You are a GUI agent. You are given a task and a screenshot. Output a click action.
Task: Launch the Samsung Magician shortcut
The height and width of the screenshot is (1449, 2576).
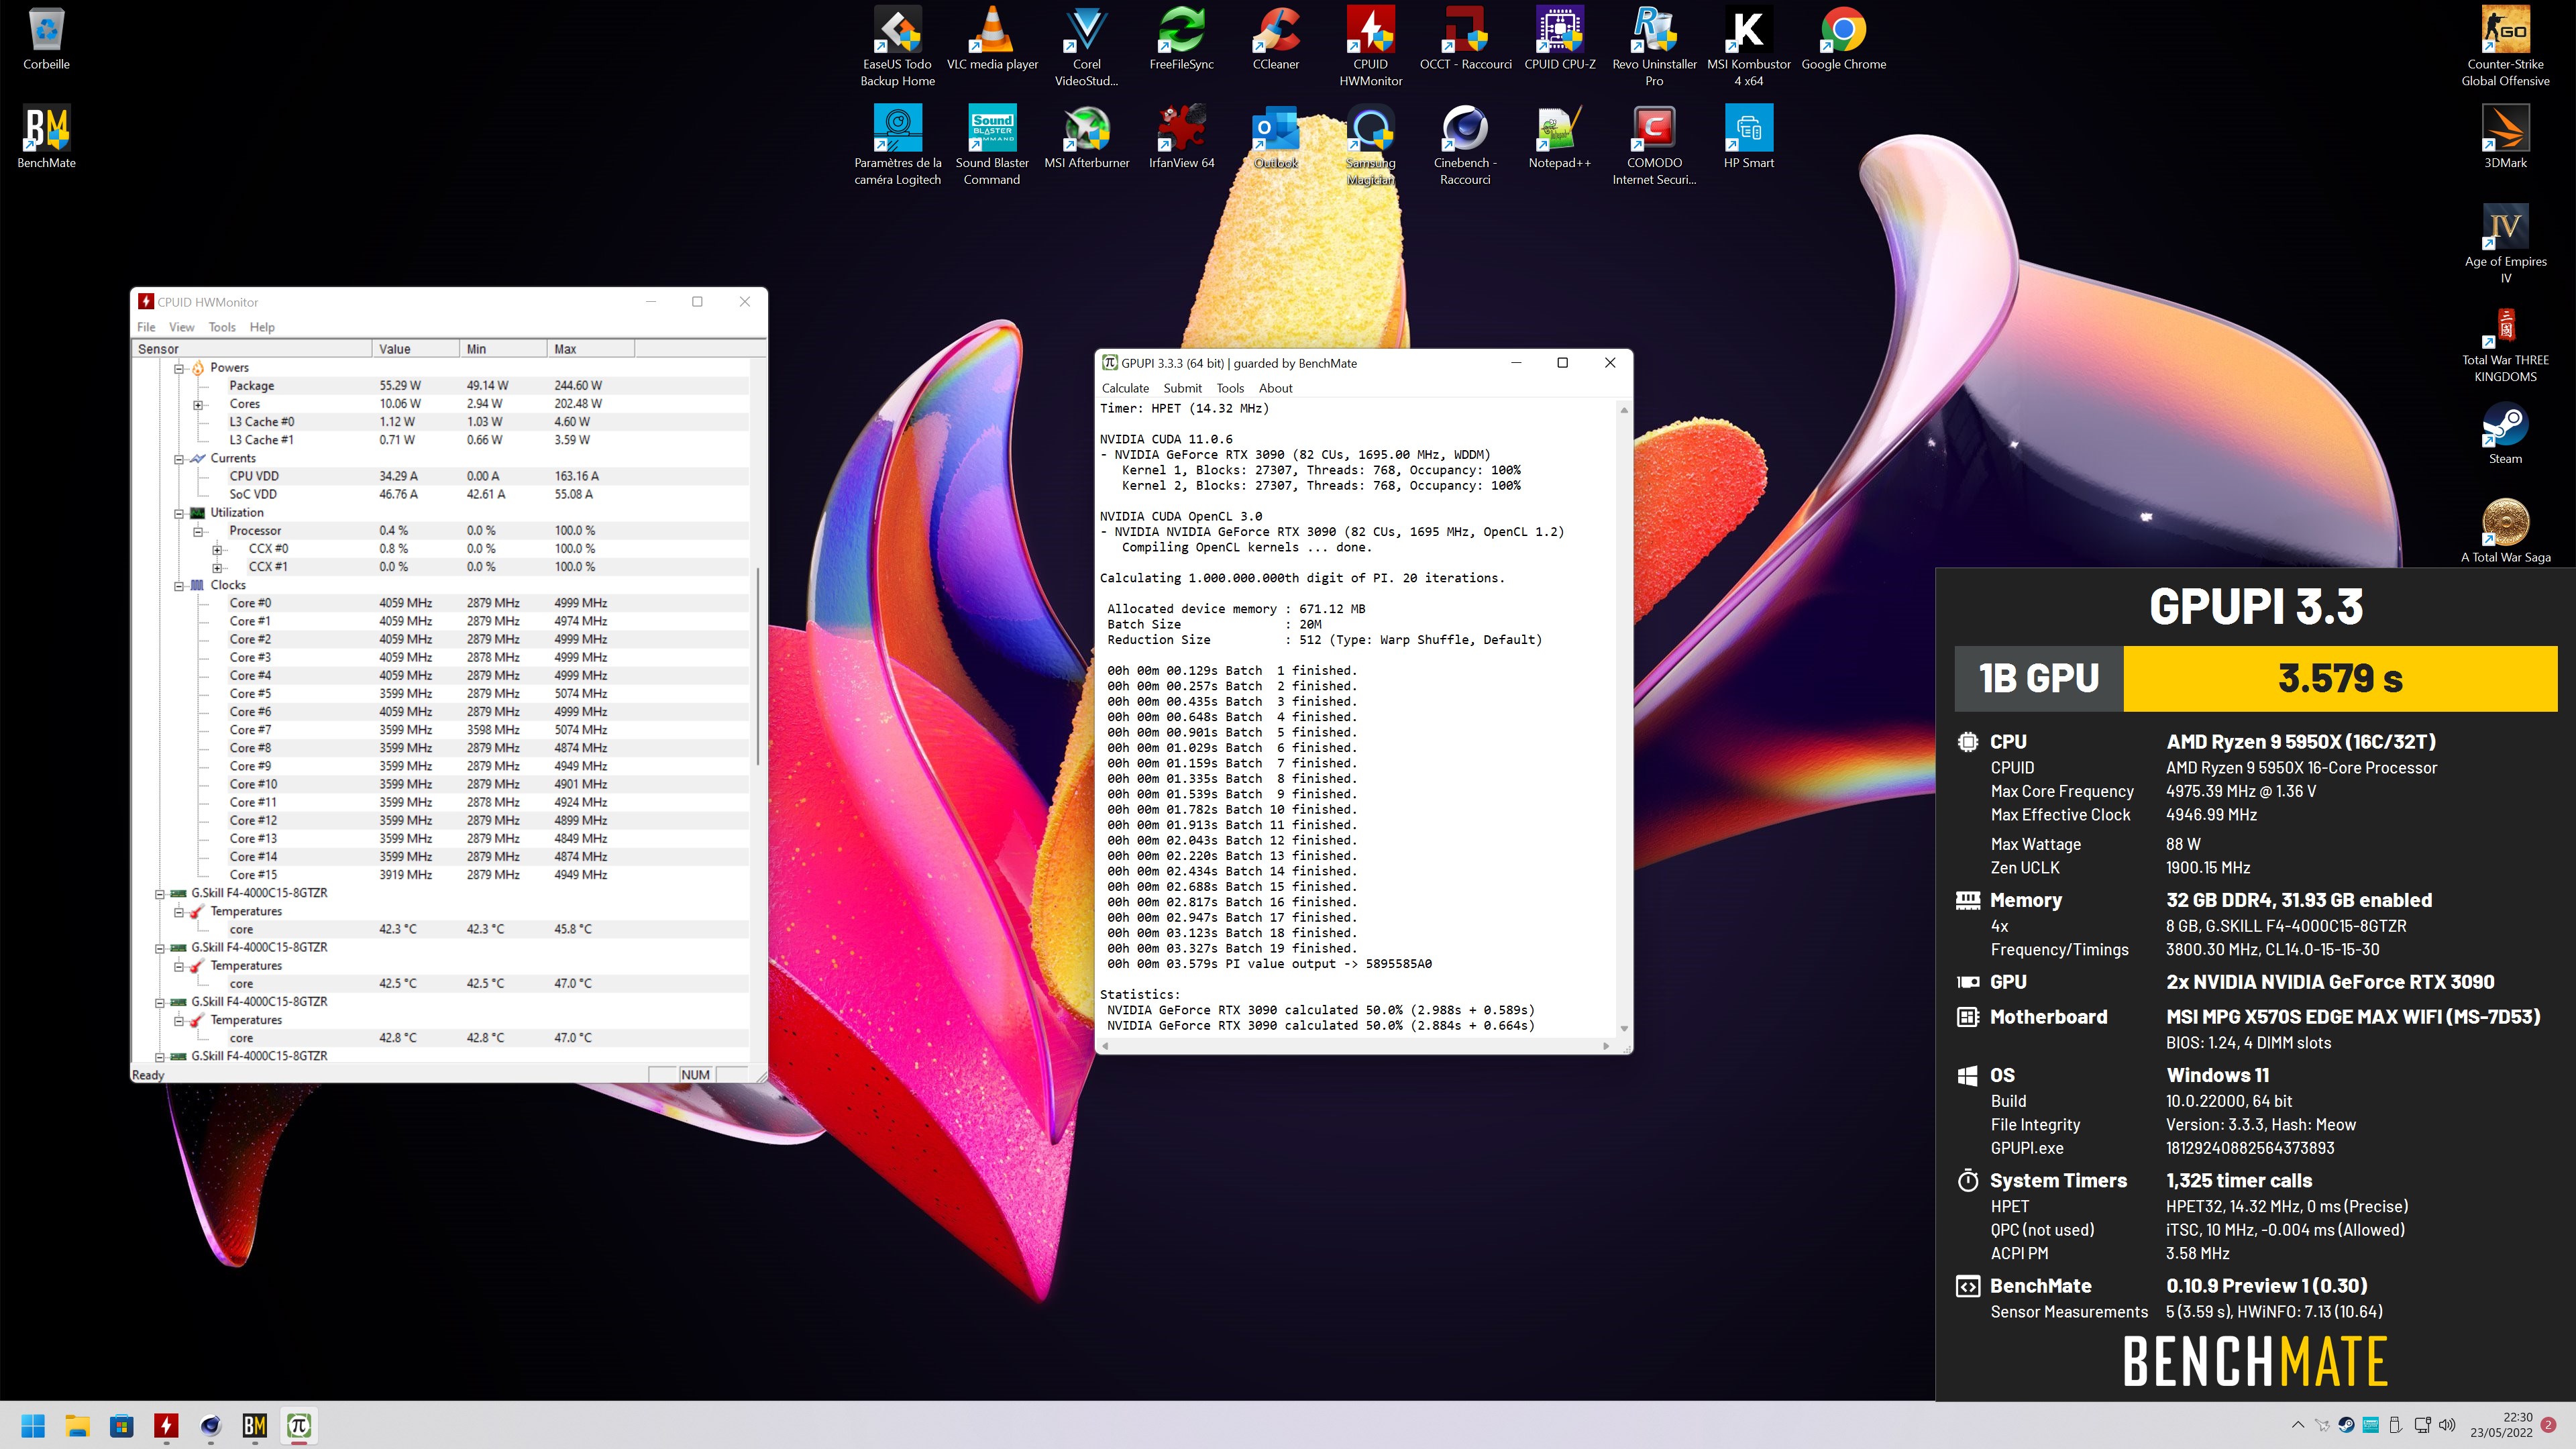(x=1370, y=145)
